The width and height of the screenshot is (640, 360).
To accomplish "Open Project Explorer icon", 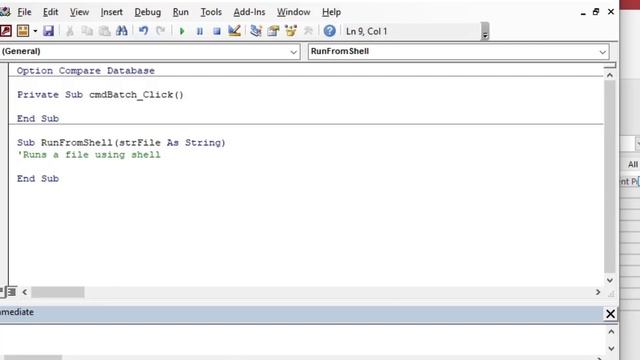I will click(256, 31).
